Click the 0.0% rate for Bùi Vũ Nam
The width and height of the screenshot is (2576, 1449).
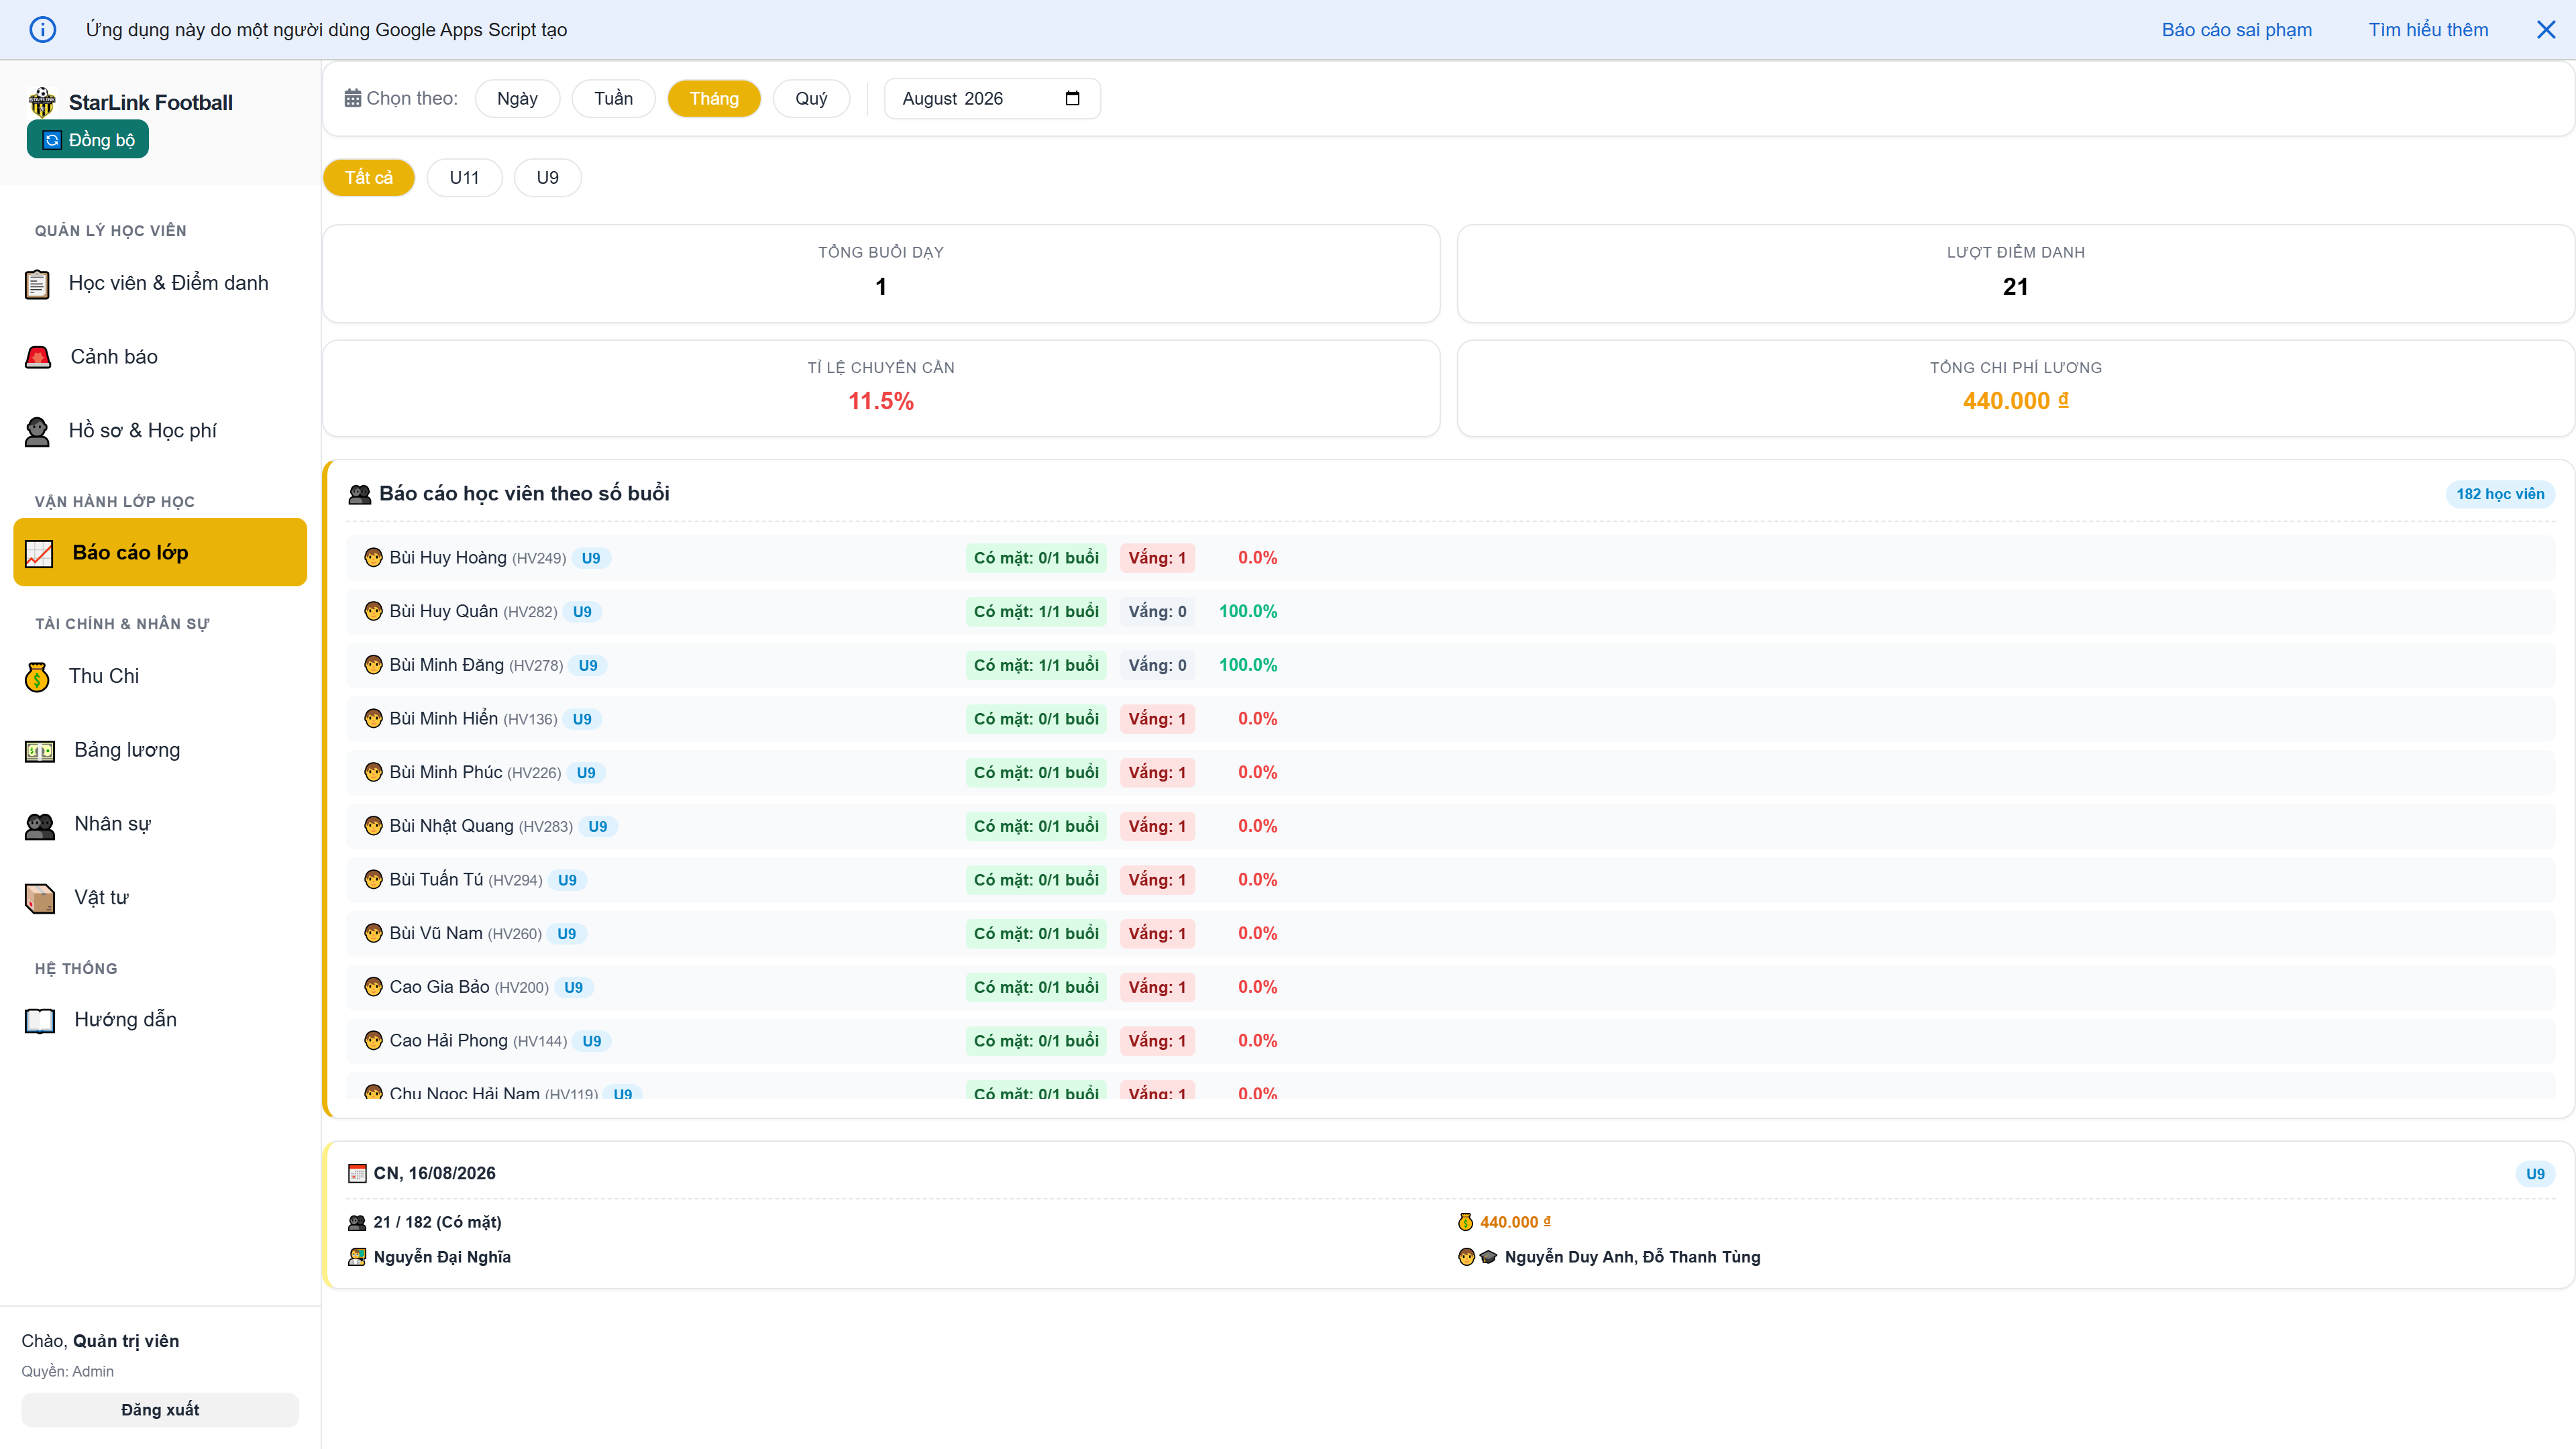[x=1257, y=934]
